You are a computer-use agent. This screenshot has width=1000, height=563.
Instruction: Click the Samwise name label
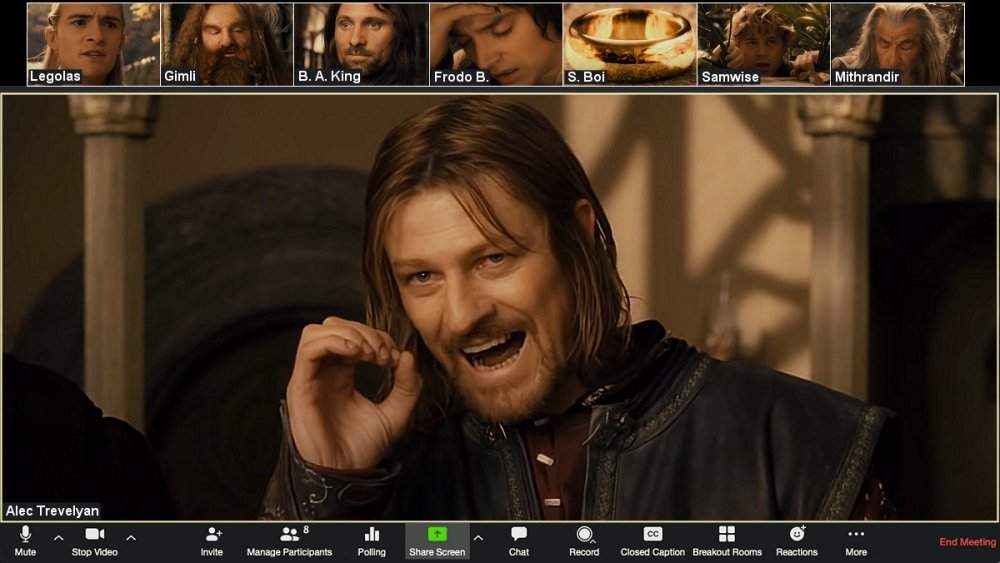[x=730, y=77]
